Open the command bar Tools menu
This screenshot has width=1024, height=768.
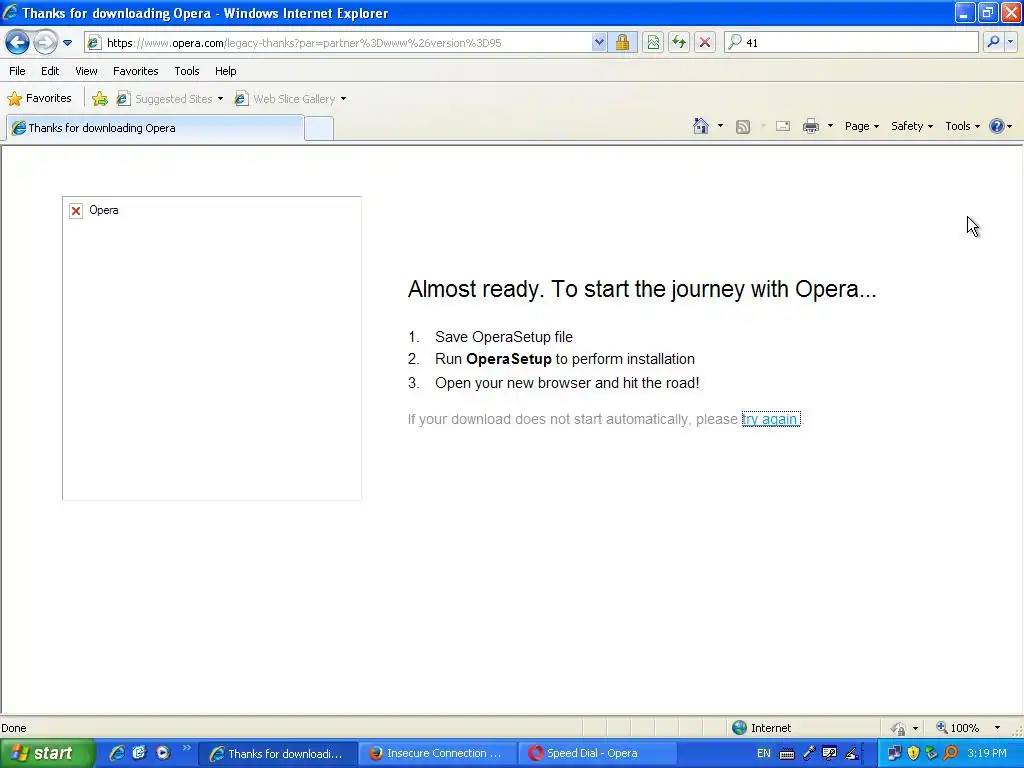point(962,126)
